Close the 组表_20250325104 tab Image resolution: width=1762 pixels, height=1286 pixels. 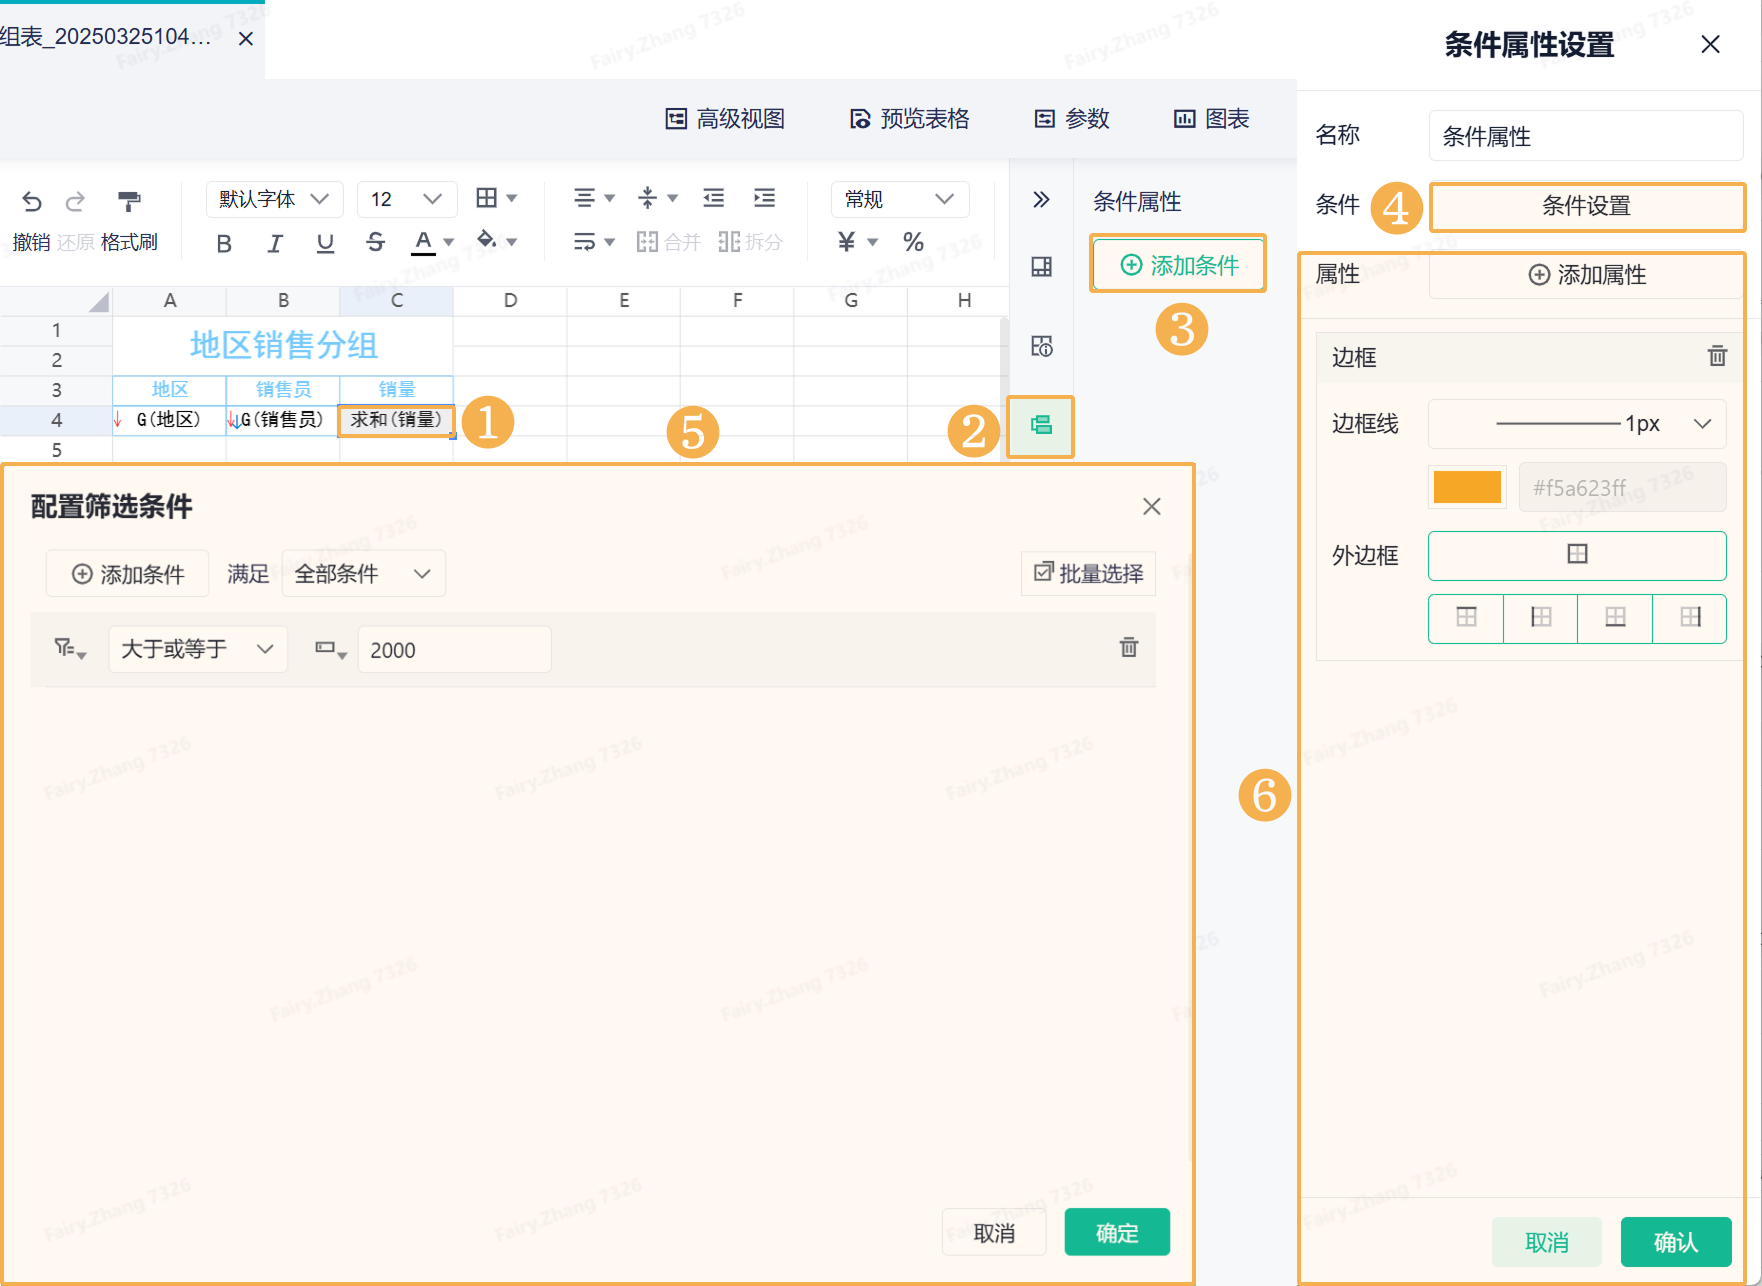(246, 39)
